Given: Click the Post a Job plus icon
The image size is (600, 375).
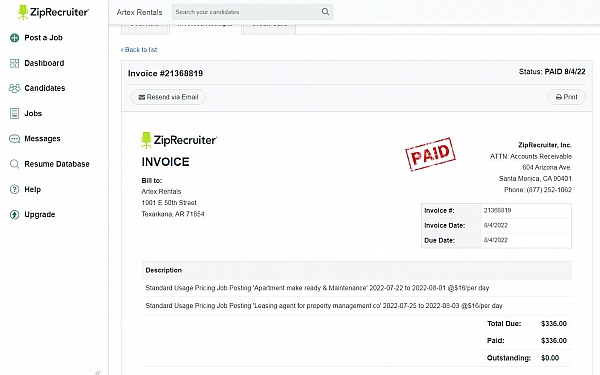Looking at the screenshot, I should click(15, 38).
